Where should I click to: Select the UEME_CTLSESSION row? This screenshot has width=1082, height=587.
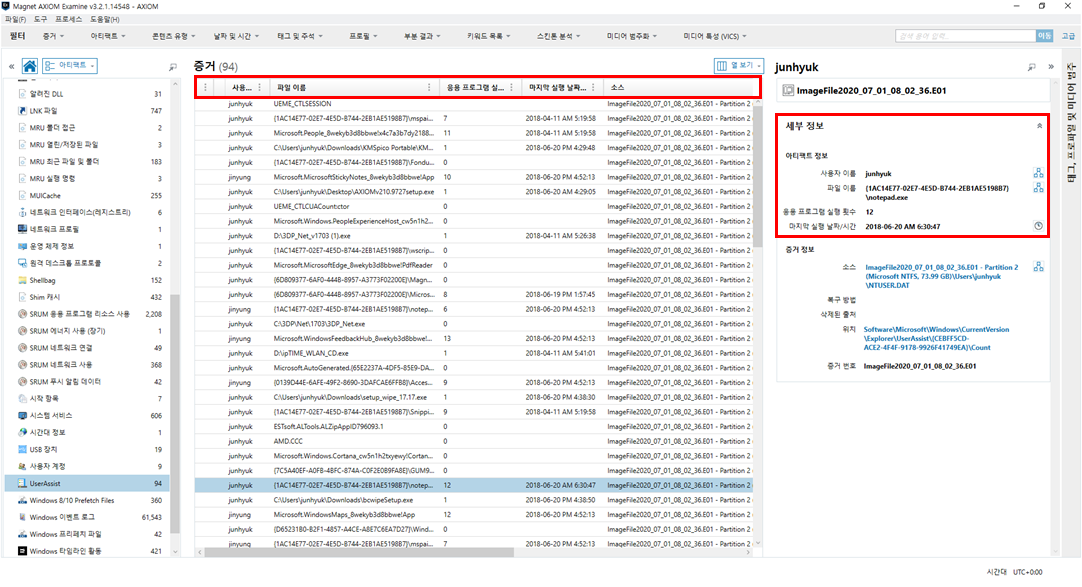tap(473, 103)
